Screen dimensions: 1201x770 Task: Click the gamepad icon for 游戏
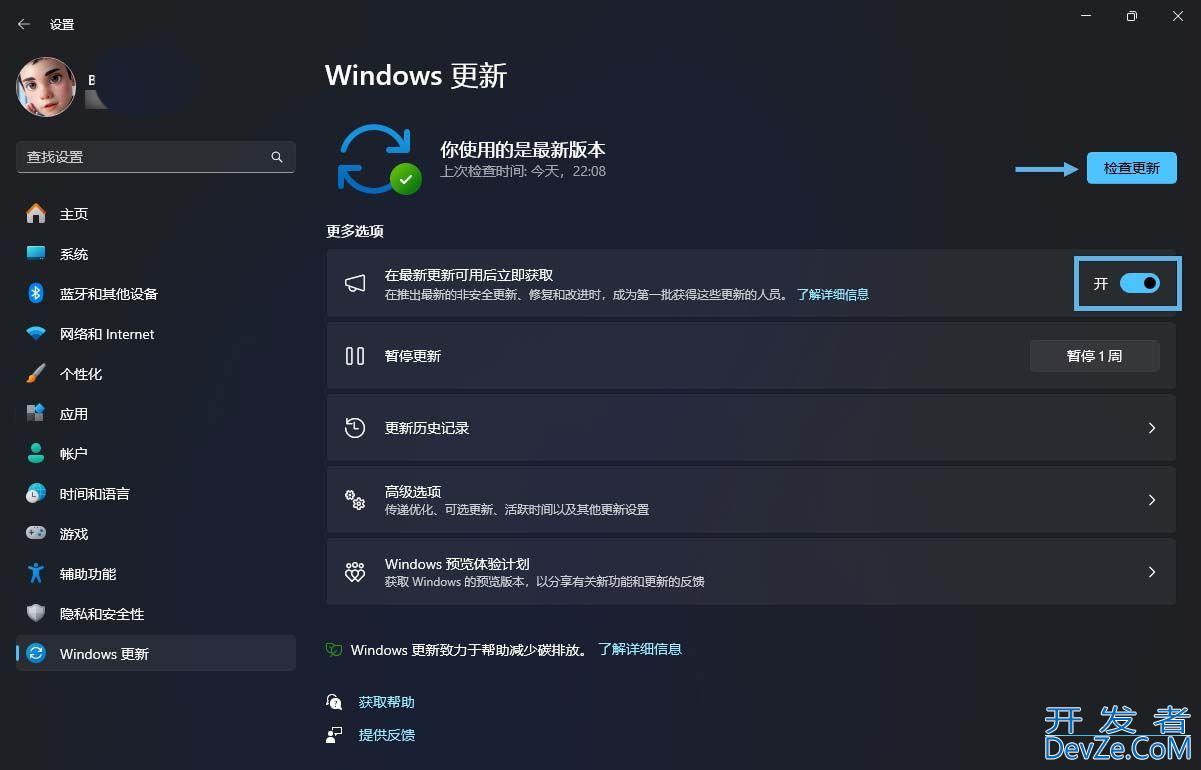[x=36, y=534]
